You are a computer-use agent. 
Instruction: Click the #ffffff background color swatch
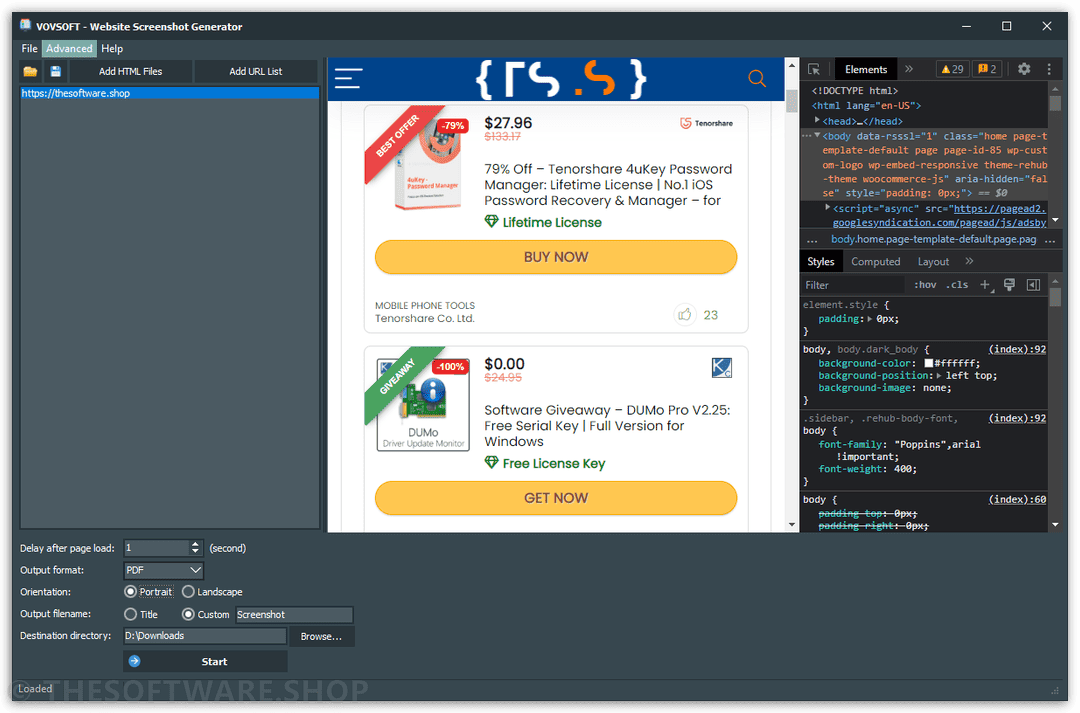tap(928, 363)
